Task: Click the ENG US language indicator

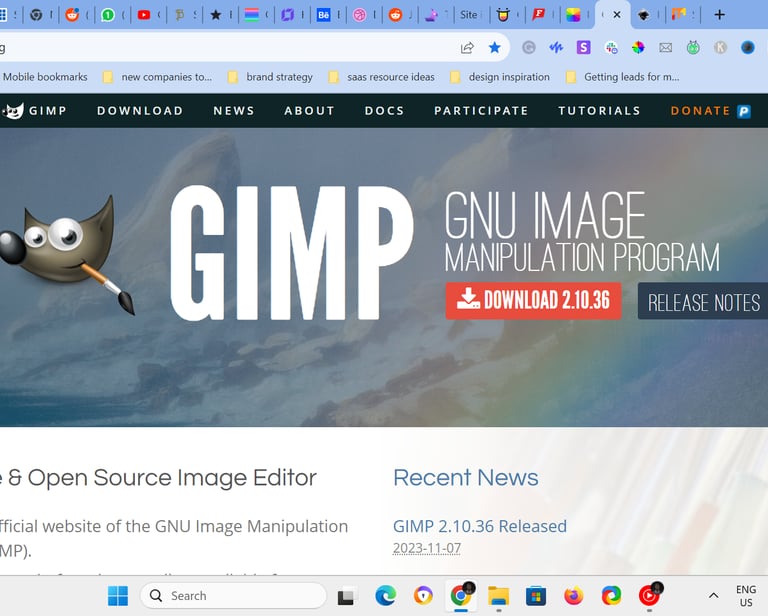Action: coord(746,596)
